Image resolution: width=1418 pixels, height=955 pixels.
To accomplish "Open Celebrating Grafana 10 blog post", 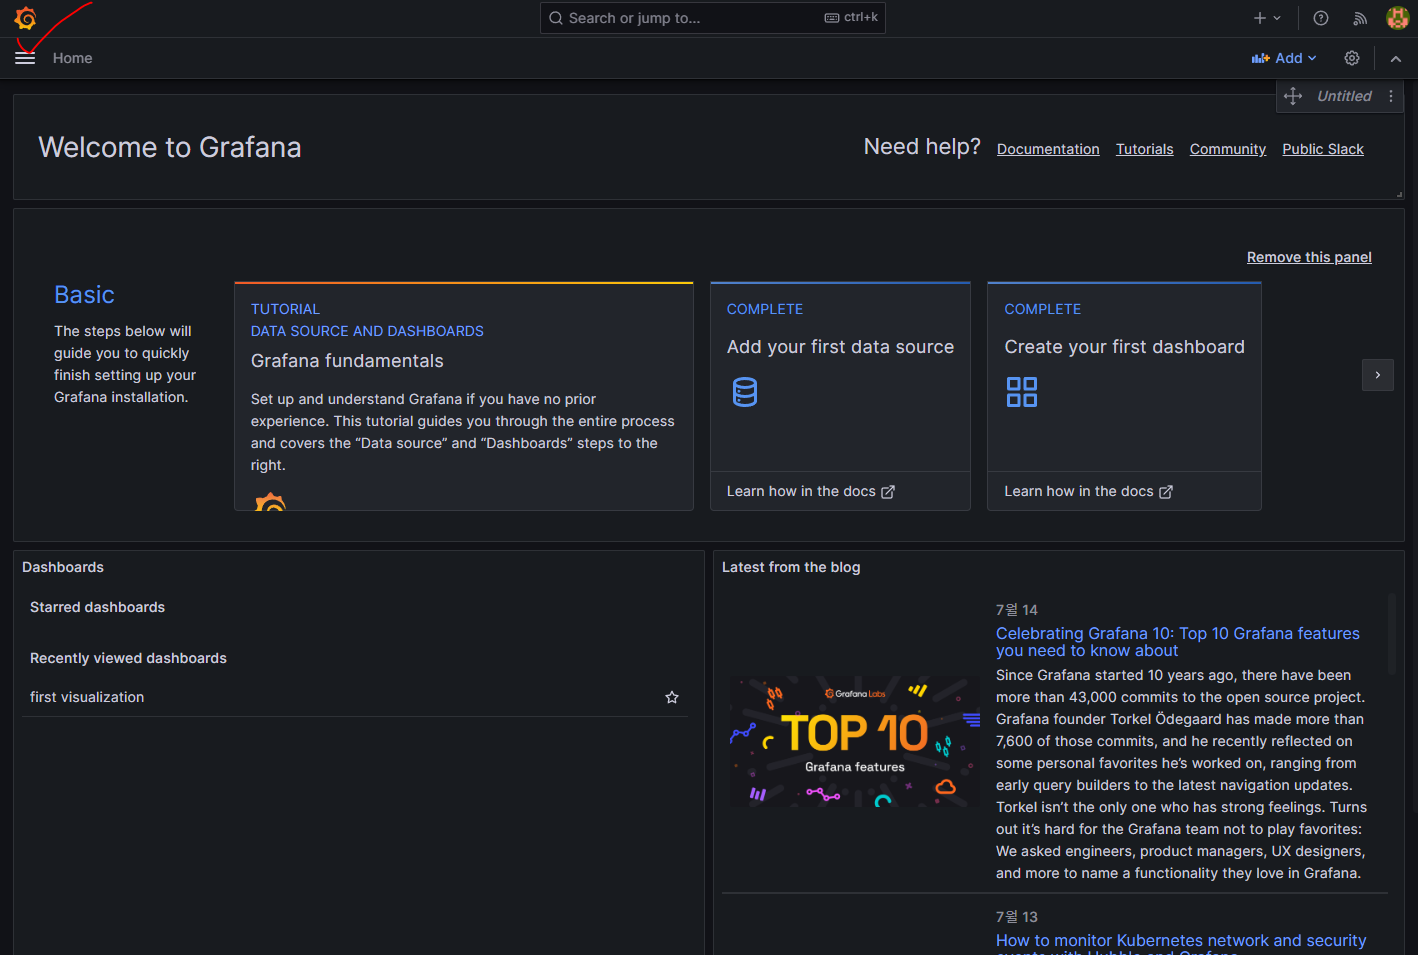I will pyautogui.click(x=1178, y=642).
